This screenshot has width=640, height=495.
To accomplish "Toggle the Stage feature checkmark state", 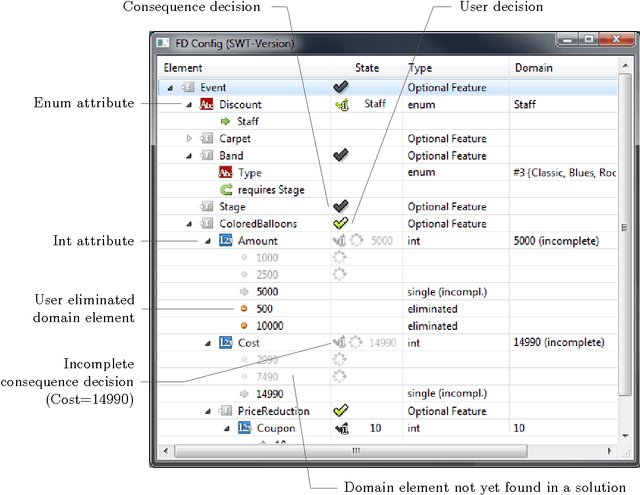I will pos(341,207).
